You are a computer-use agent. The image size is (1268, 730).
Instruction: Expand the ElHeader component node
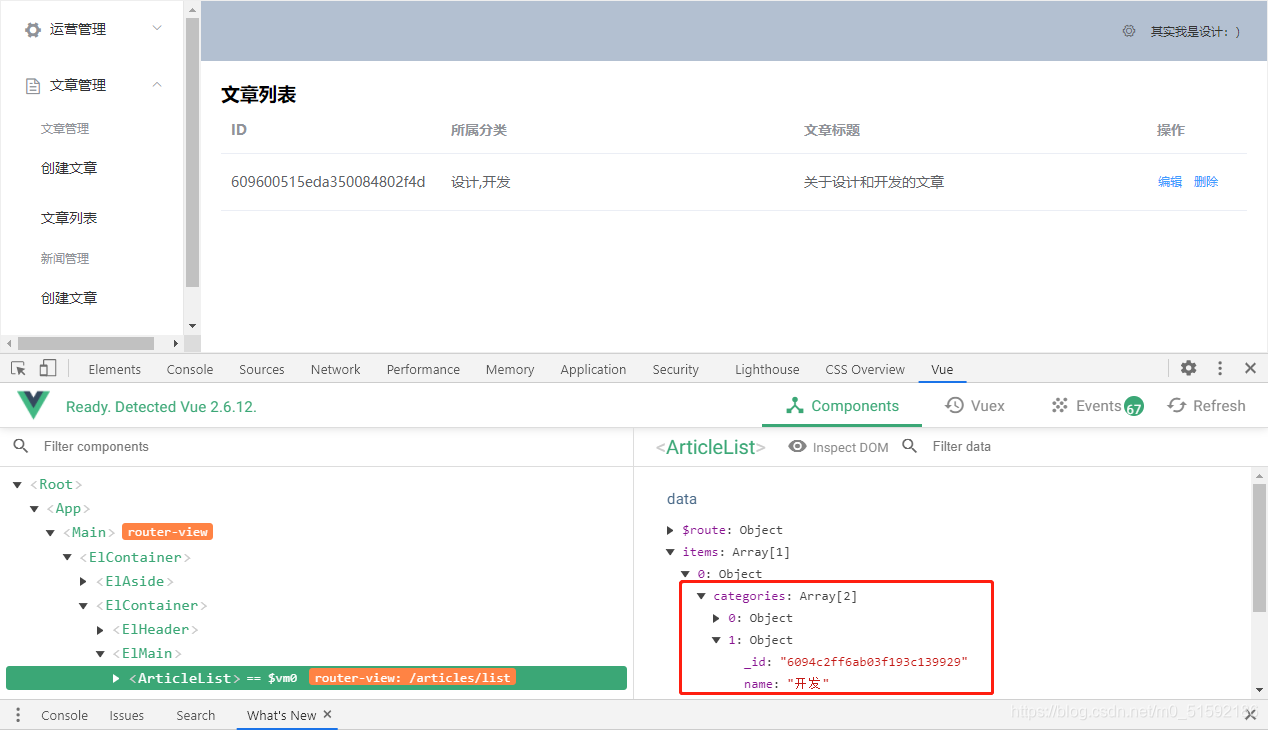pos(100,629)
